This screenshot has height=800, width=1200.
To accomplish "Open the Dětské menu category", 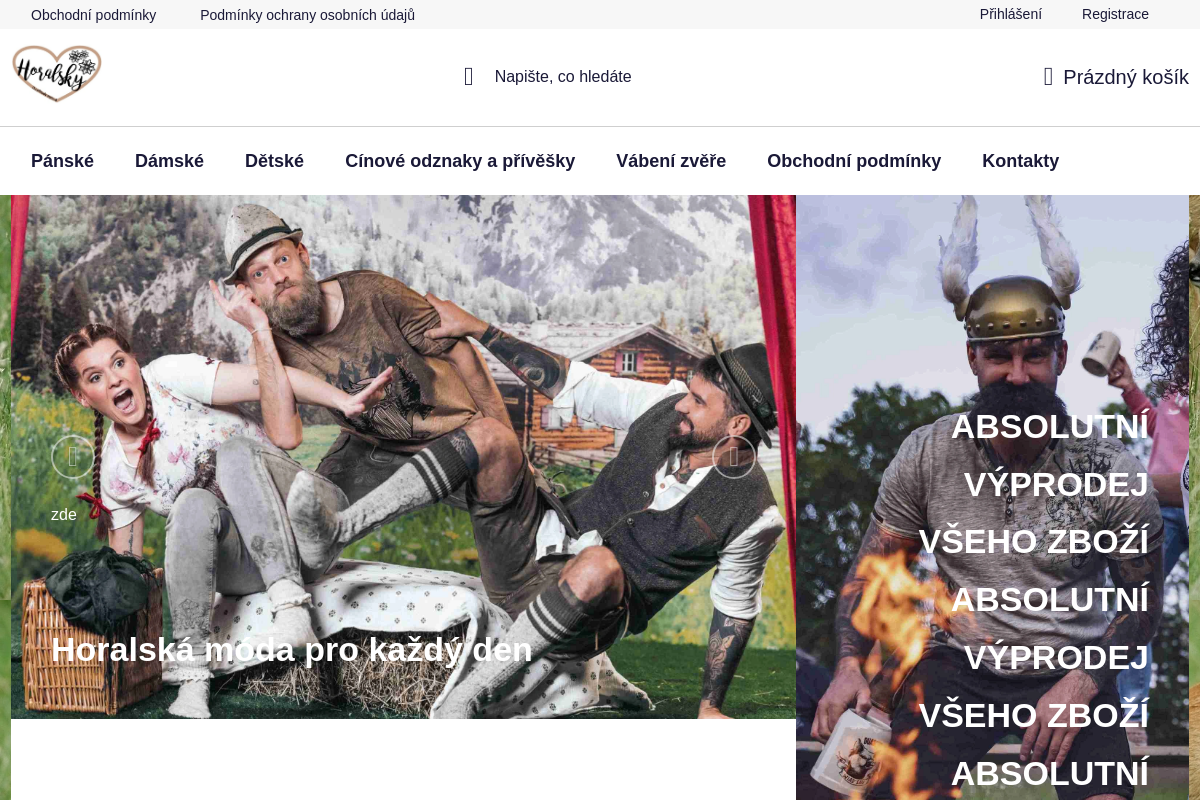I will (274, 161).
